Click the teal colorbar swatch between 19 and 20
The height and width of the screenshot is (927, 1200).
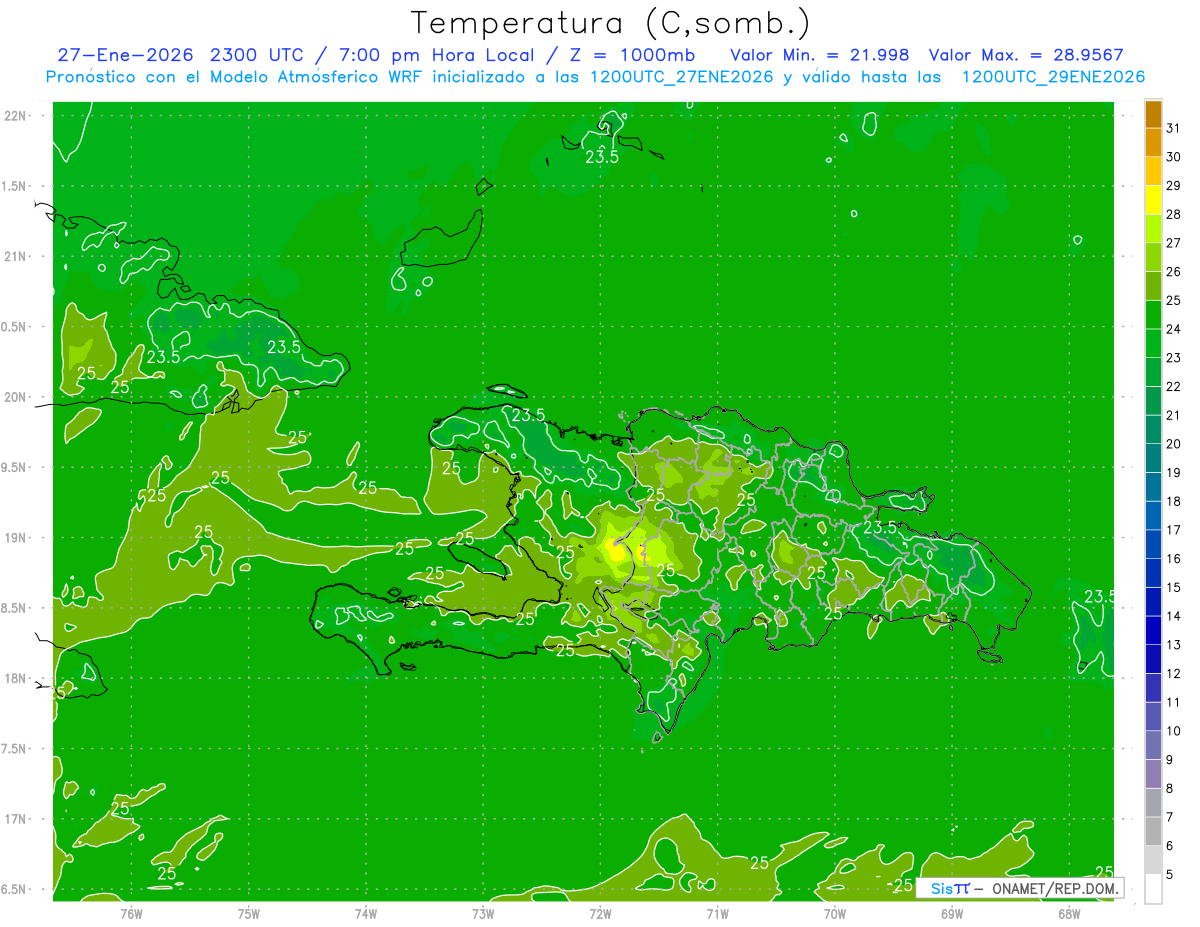1153,458
